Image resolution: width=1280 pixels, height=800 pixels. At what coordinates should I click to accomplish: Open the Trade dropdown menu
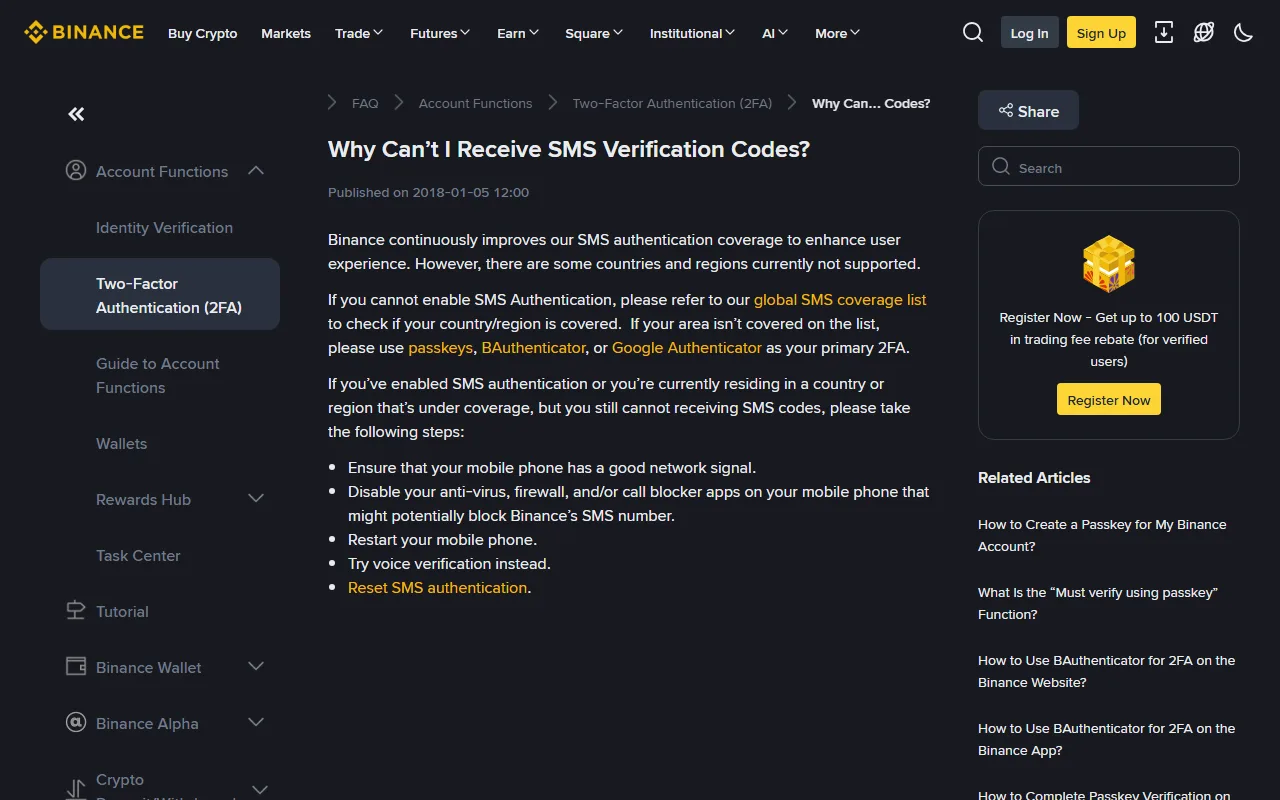(x=359, y=33)
